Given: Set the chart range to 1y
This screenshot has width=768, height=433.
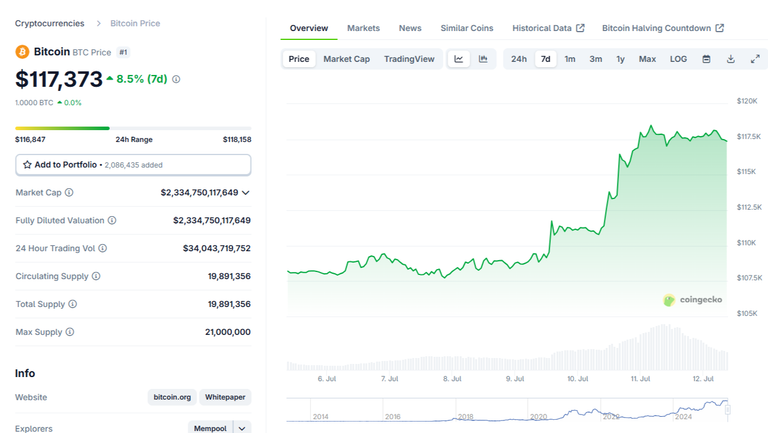Looking at the screenshot, I should pyautogui.click(x=621, y=59).
